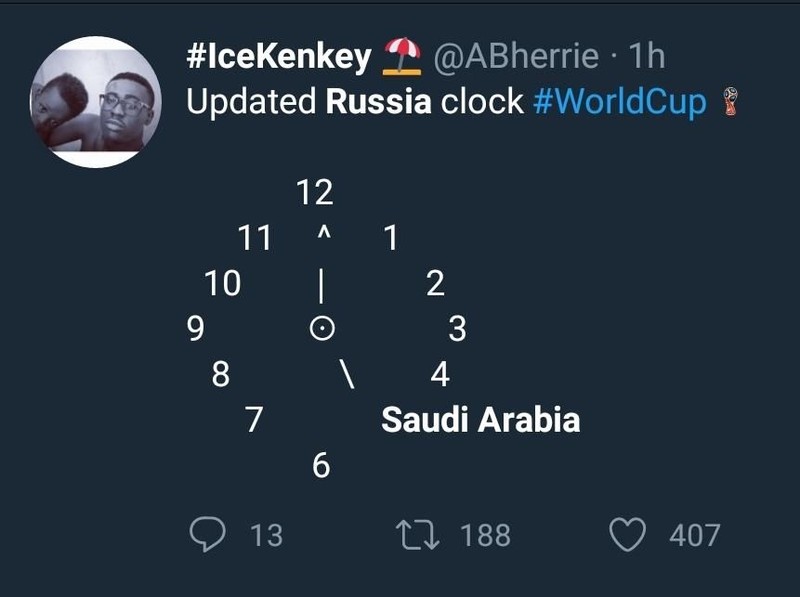Click the 13 replies count
The image size is (800, 597).
[266, 535]
